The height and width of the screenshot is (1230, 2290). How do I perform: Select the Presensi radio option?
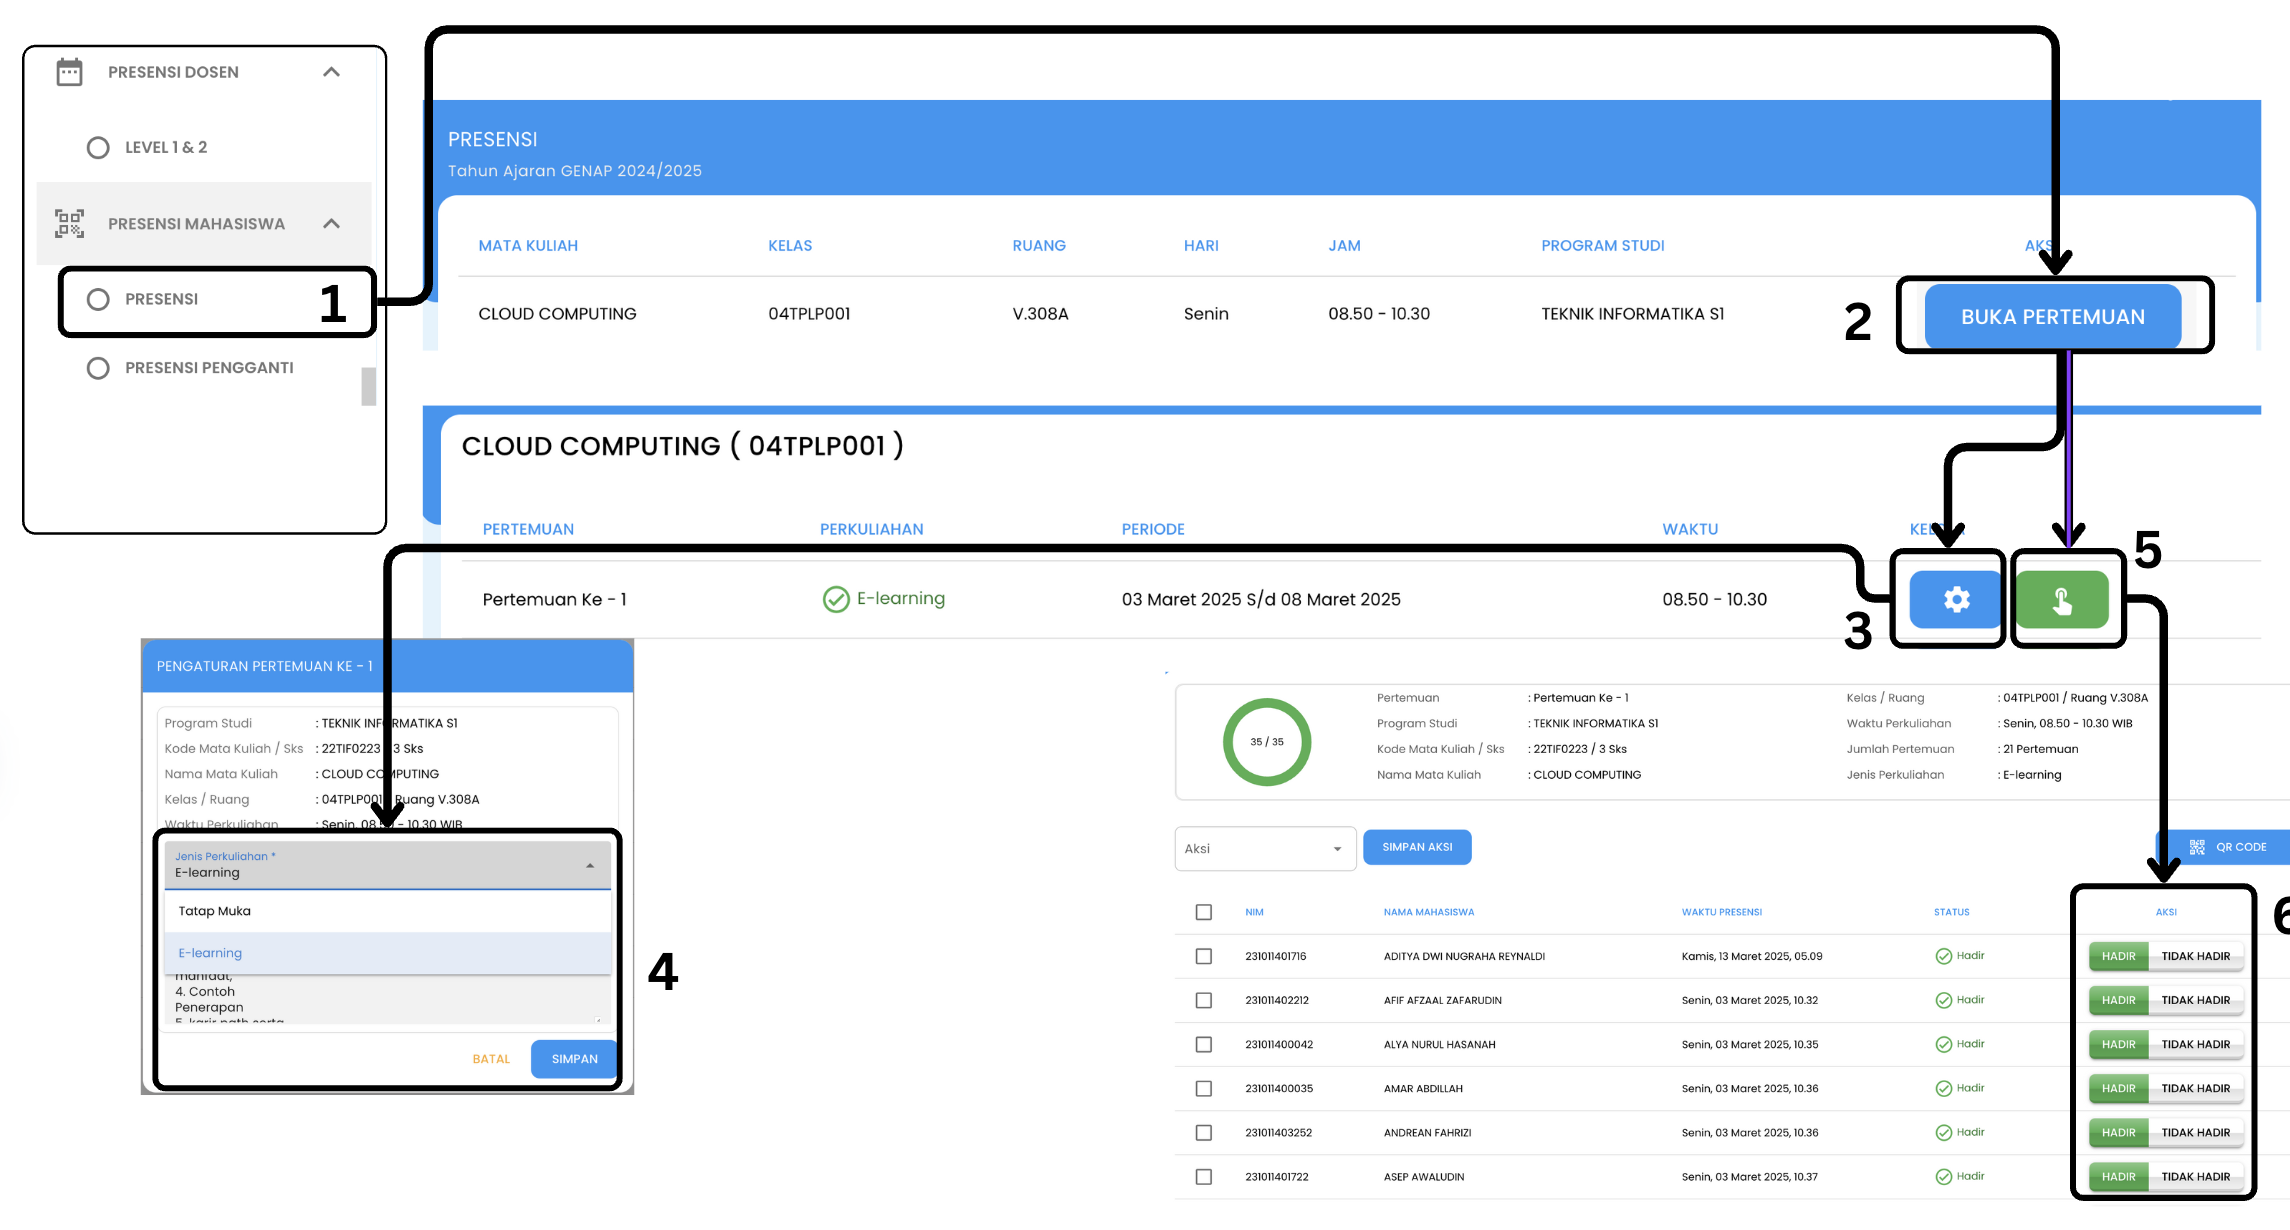(x=98, y=299)
